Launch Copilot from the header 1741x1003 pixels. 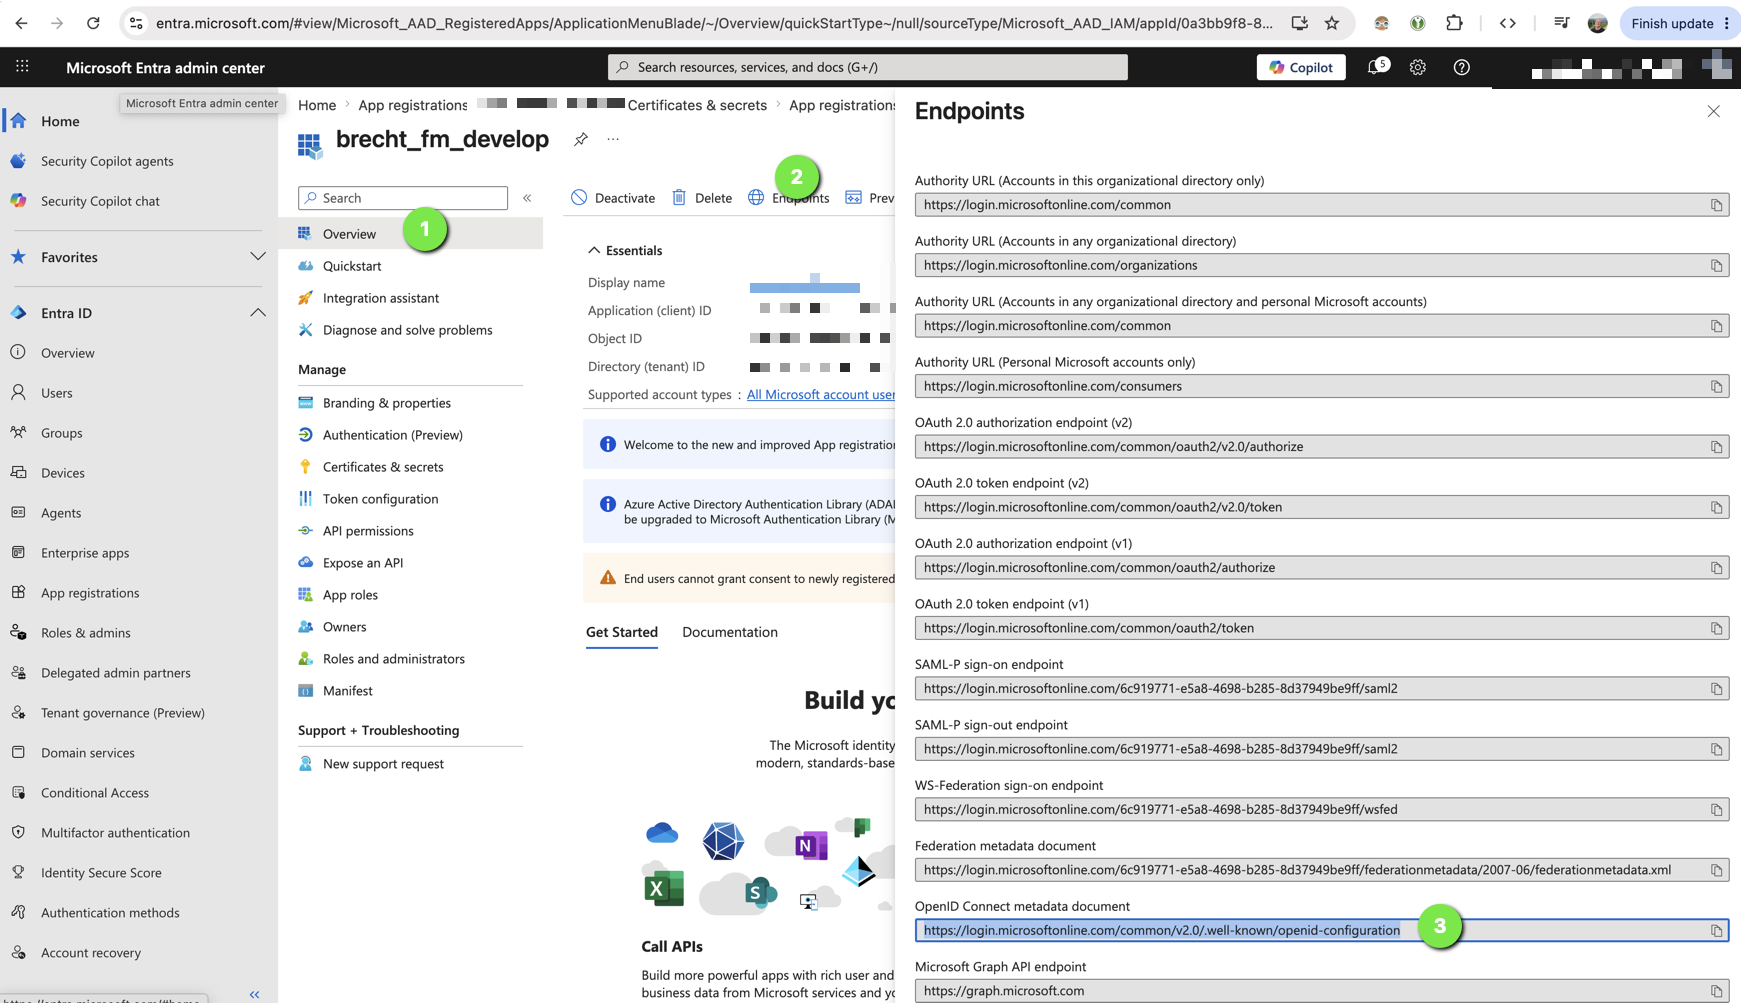tap(1301, 67)
